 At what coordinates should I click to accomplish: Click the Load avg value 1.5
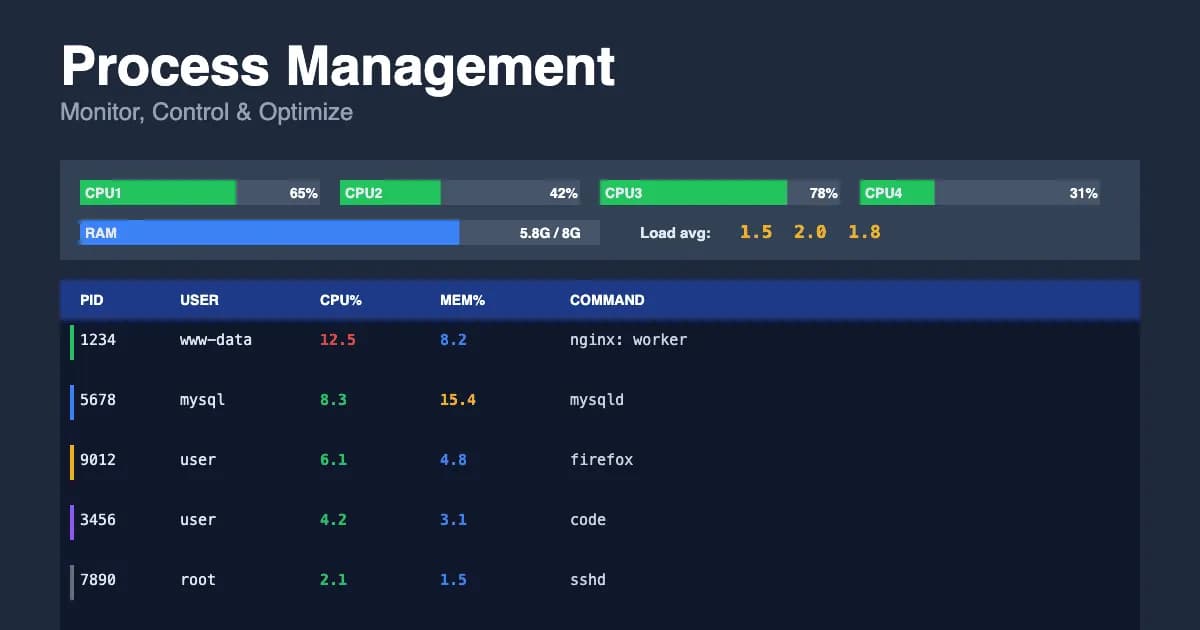755,231
